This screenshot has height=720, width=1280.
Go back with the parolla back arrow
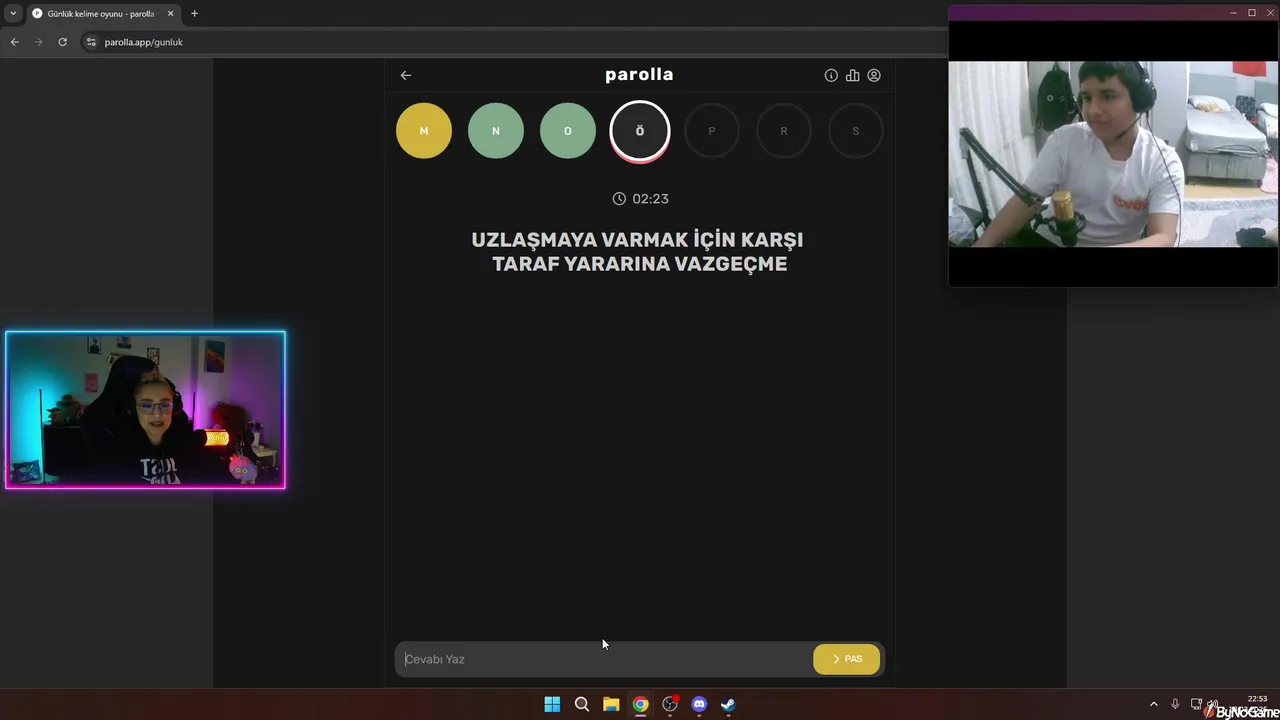(x=406, y=75)
